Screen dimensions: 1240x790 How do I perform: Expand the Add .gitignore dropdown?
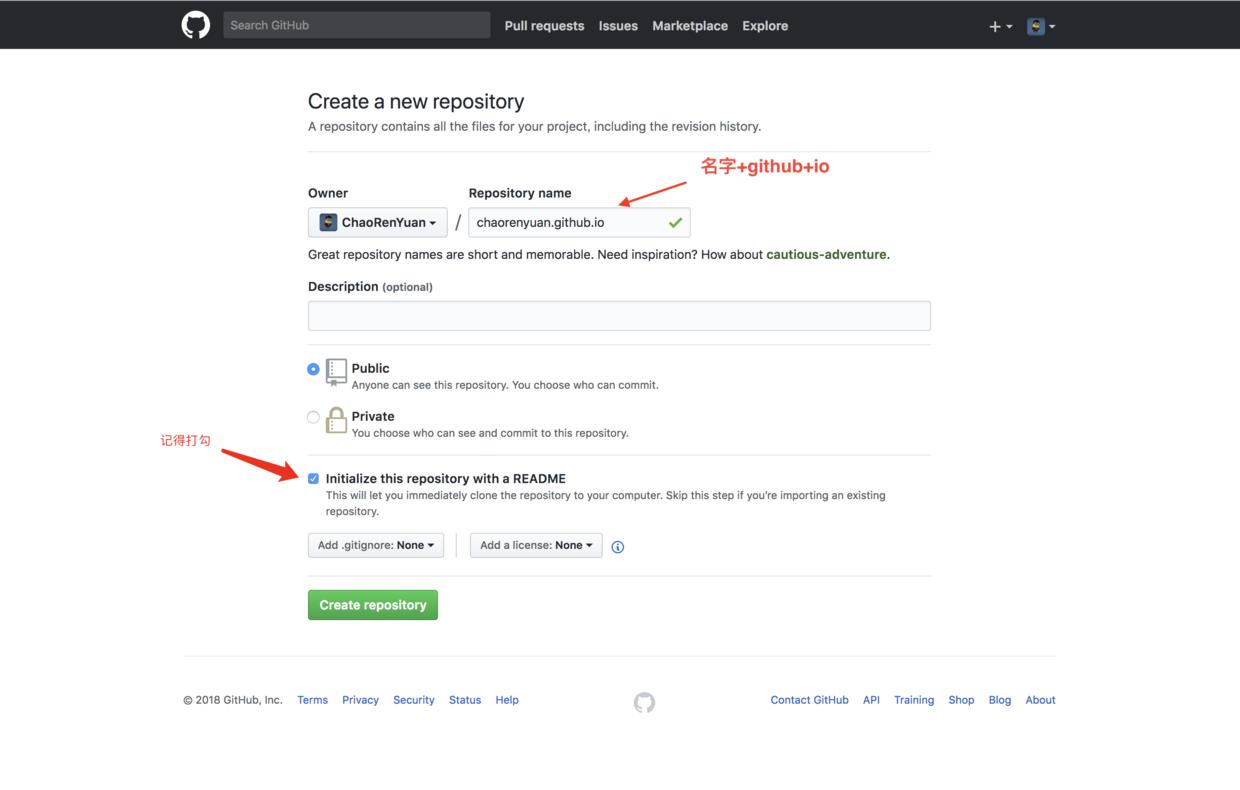(x=376, y=545)
